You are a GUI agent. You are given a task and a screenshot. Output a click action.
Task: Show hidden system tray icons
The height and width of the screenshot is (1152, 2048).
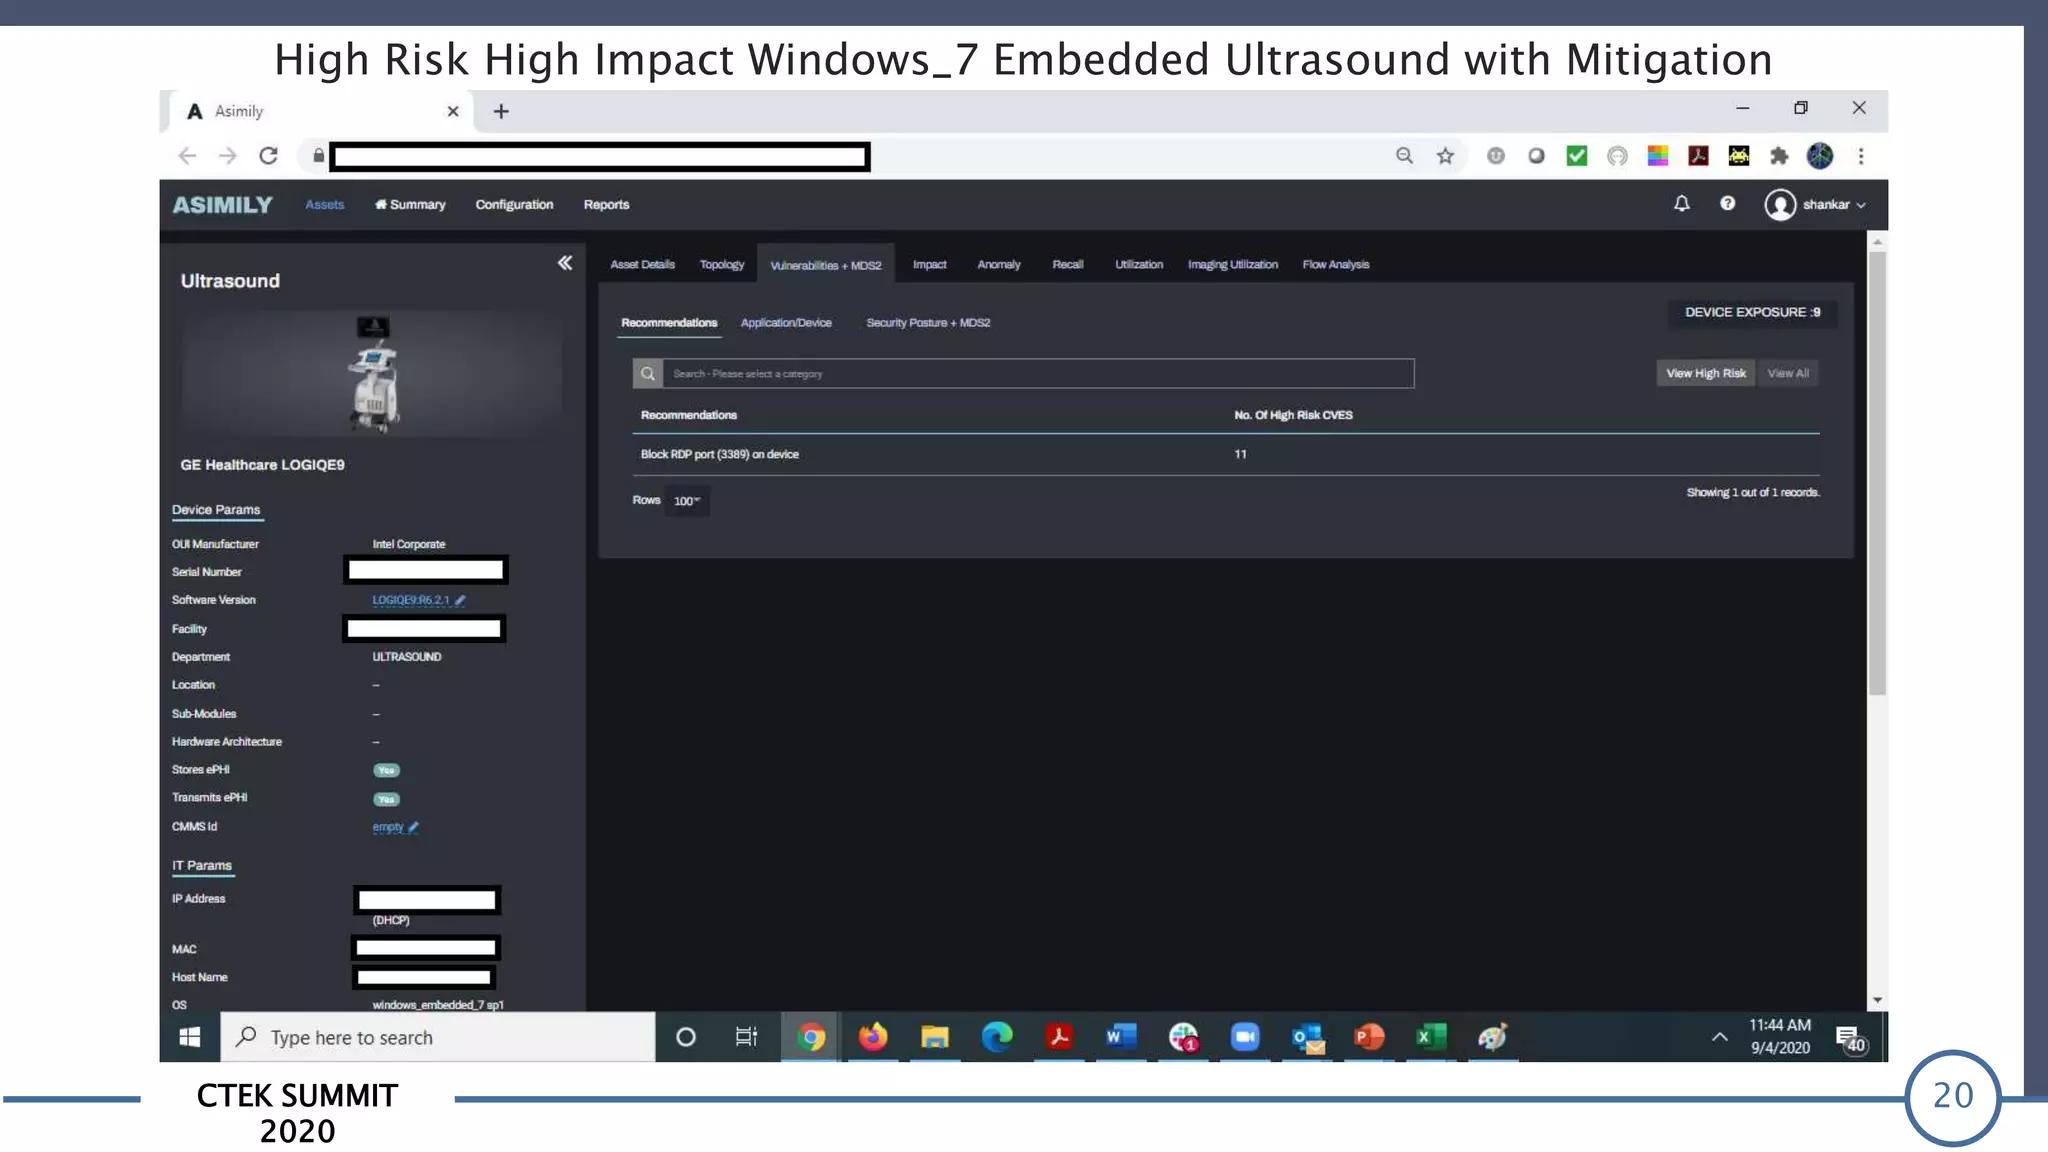click(x=1719, y=1037)
